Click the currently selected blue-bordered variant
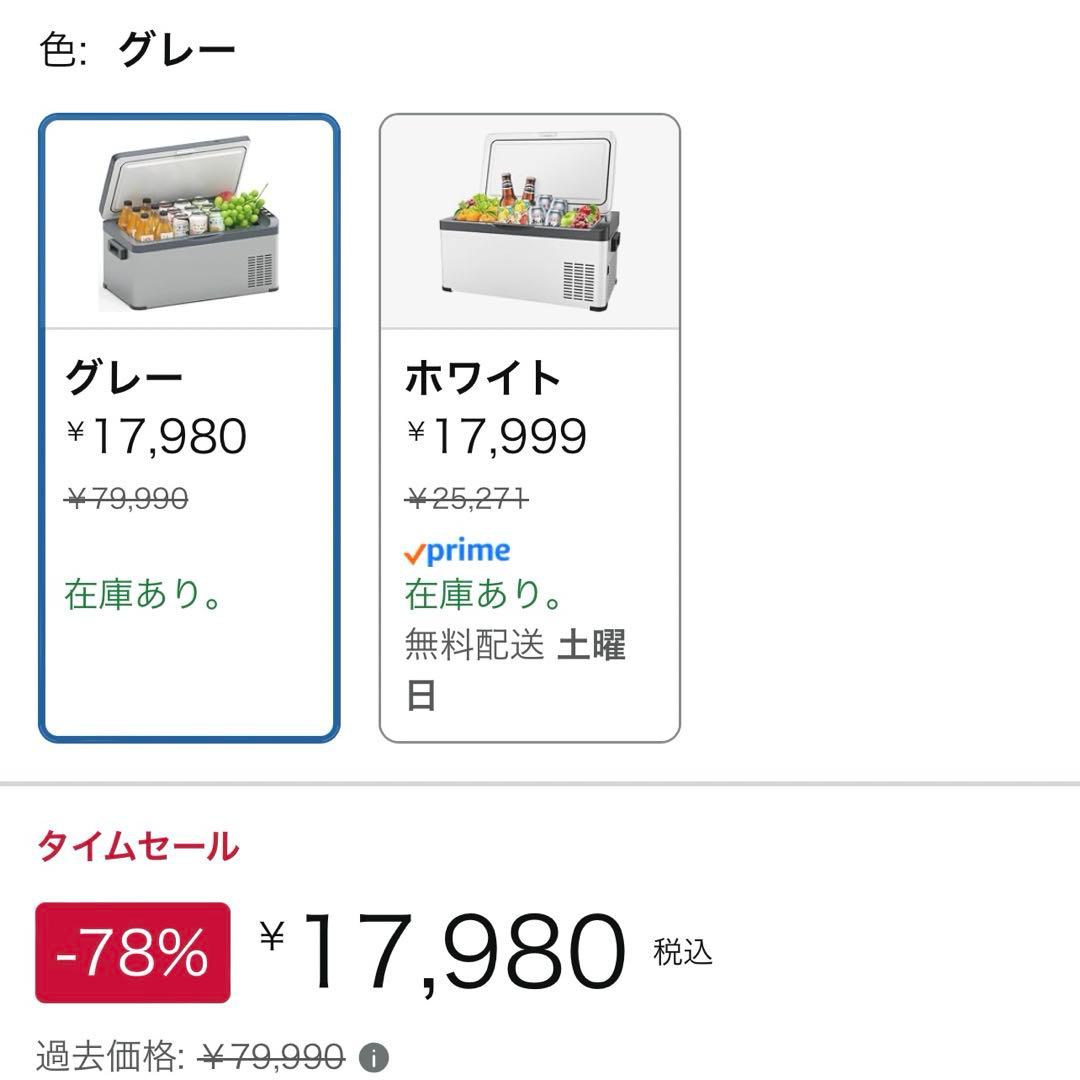 coord(189,425)
